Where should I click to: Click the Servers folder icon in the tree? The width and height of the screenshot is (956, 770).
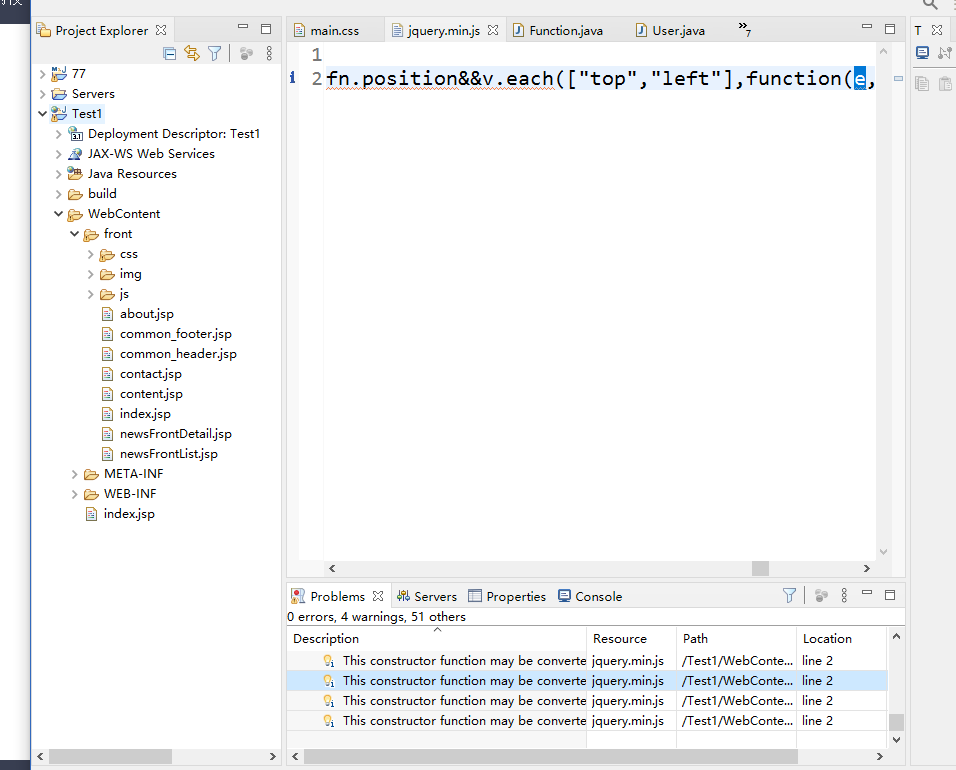(59, 94)
